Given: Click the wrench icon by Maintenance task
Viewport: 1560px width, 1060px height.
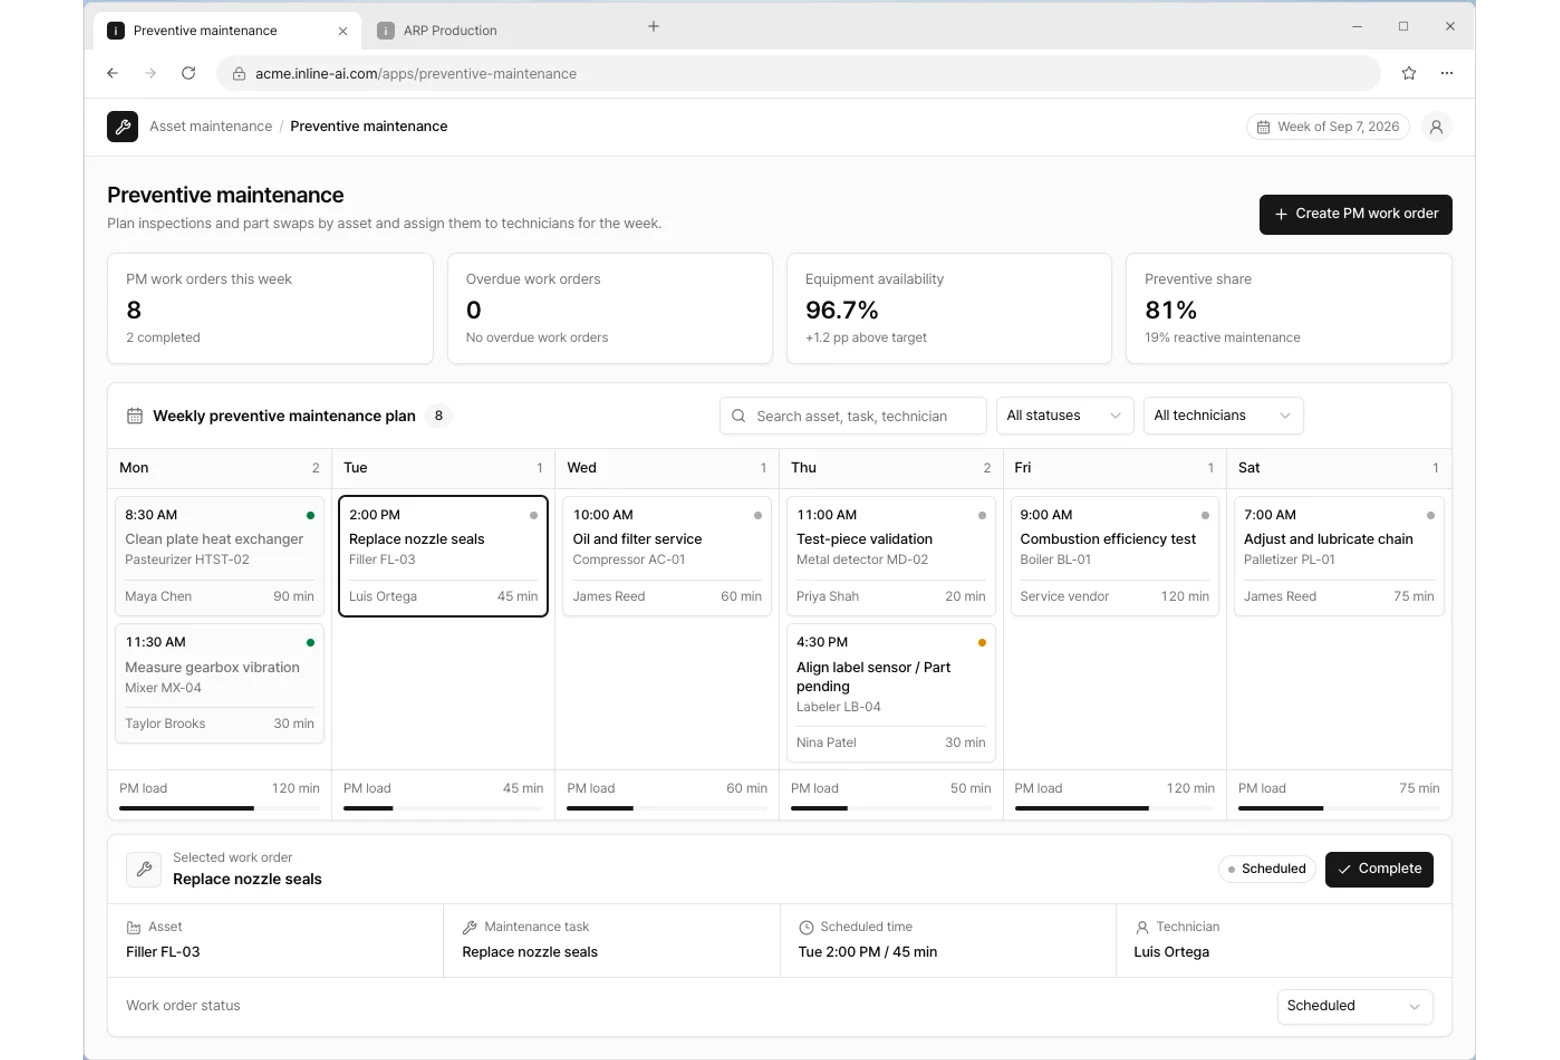Looking at the screenshot, I should click(469, 928).
